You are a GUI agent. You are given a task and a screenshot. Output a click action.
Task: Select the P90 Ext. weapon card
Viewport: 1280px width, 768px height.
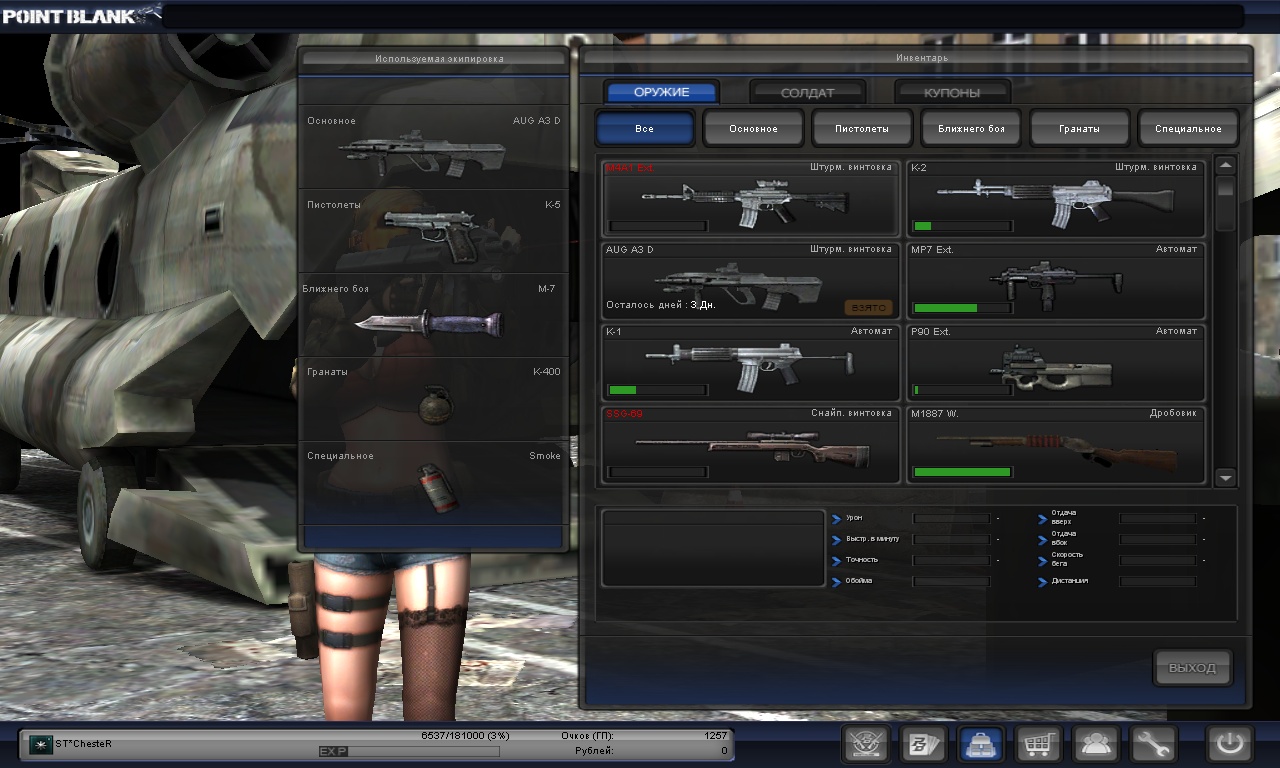click(x=1055, y=363)
